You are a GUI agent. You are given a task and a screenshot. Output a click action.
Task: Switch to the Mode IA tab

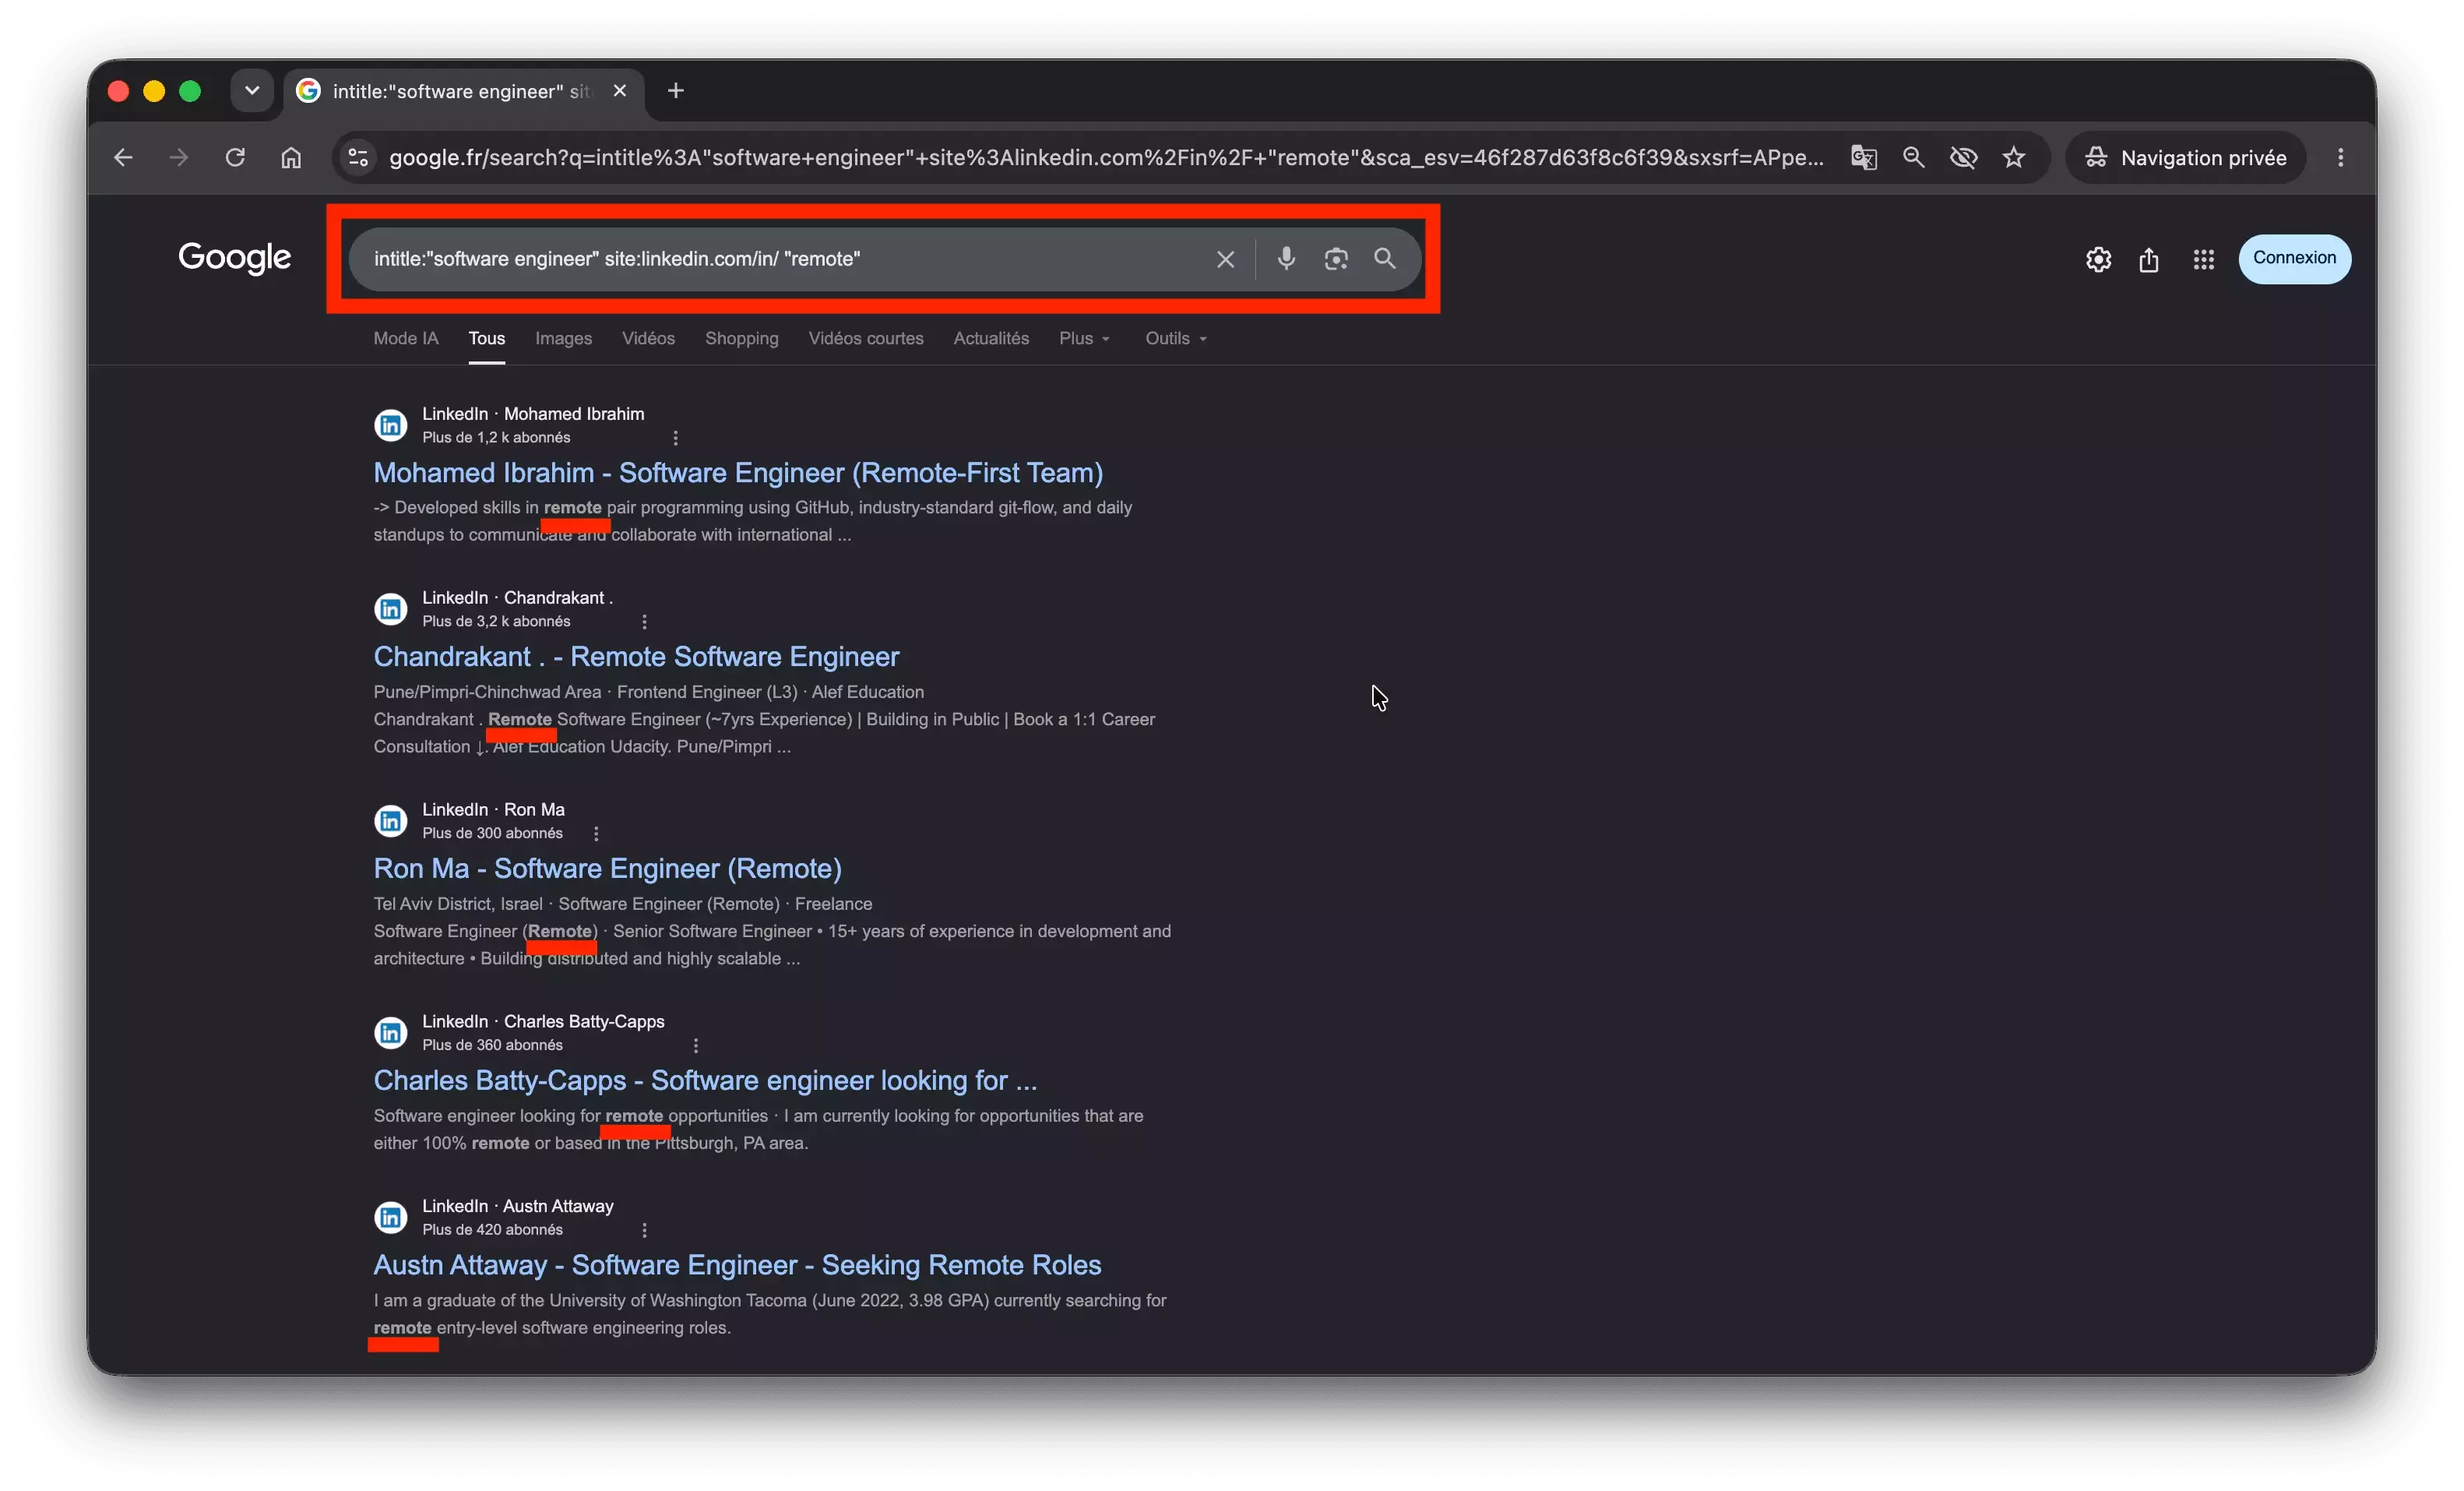pyautogui.click(x=406, y=339)
